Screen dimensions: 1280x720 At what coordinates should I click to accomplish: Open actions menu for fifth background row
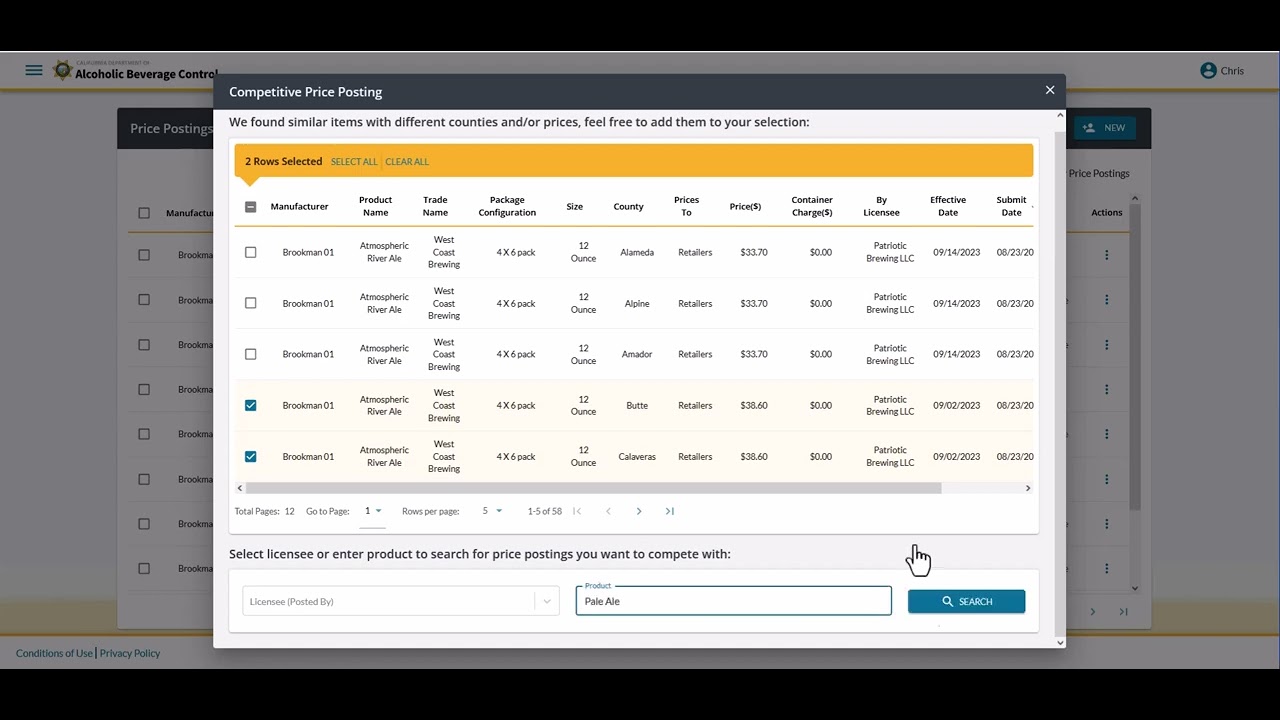(1106, 434)
